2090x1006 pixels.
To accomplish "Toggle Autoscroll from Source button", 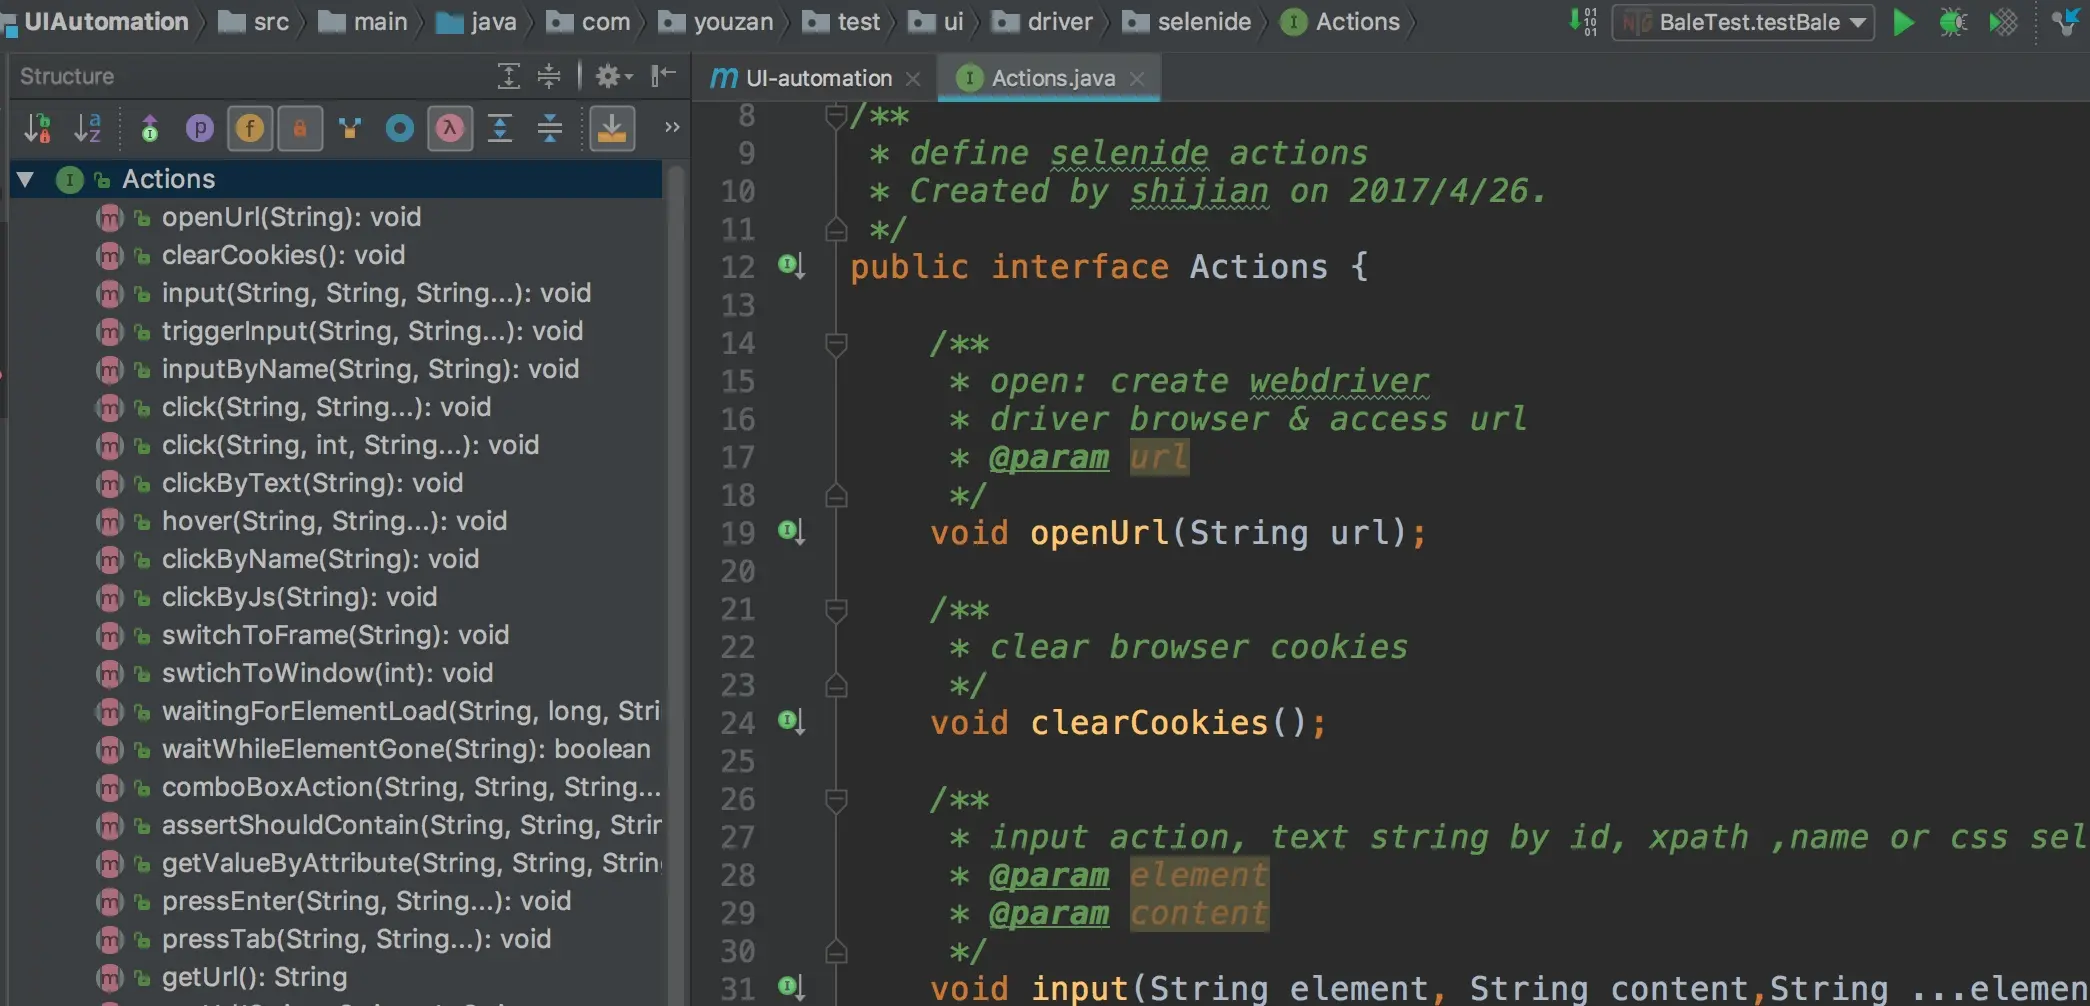I will tap(612, 128).
